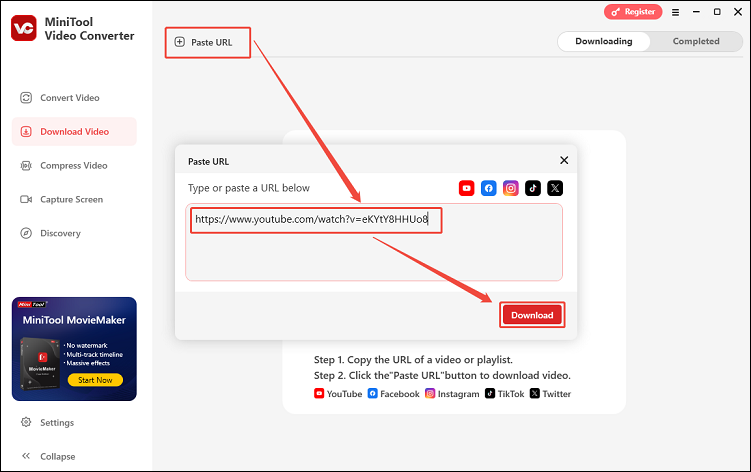Click Start Now on MovieMaker ad
This screenshot has height=472, width=751.
point(95,380)
